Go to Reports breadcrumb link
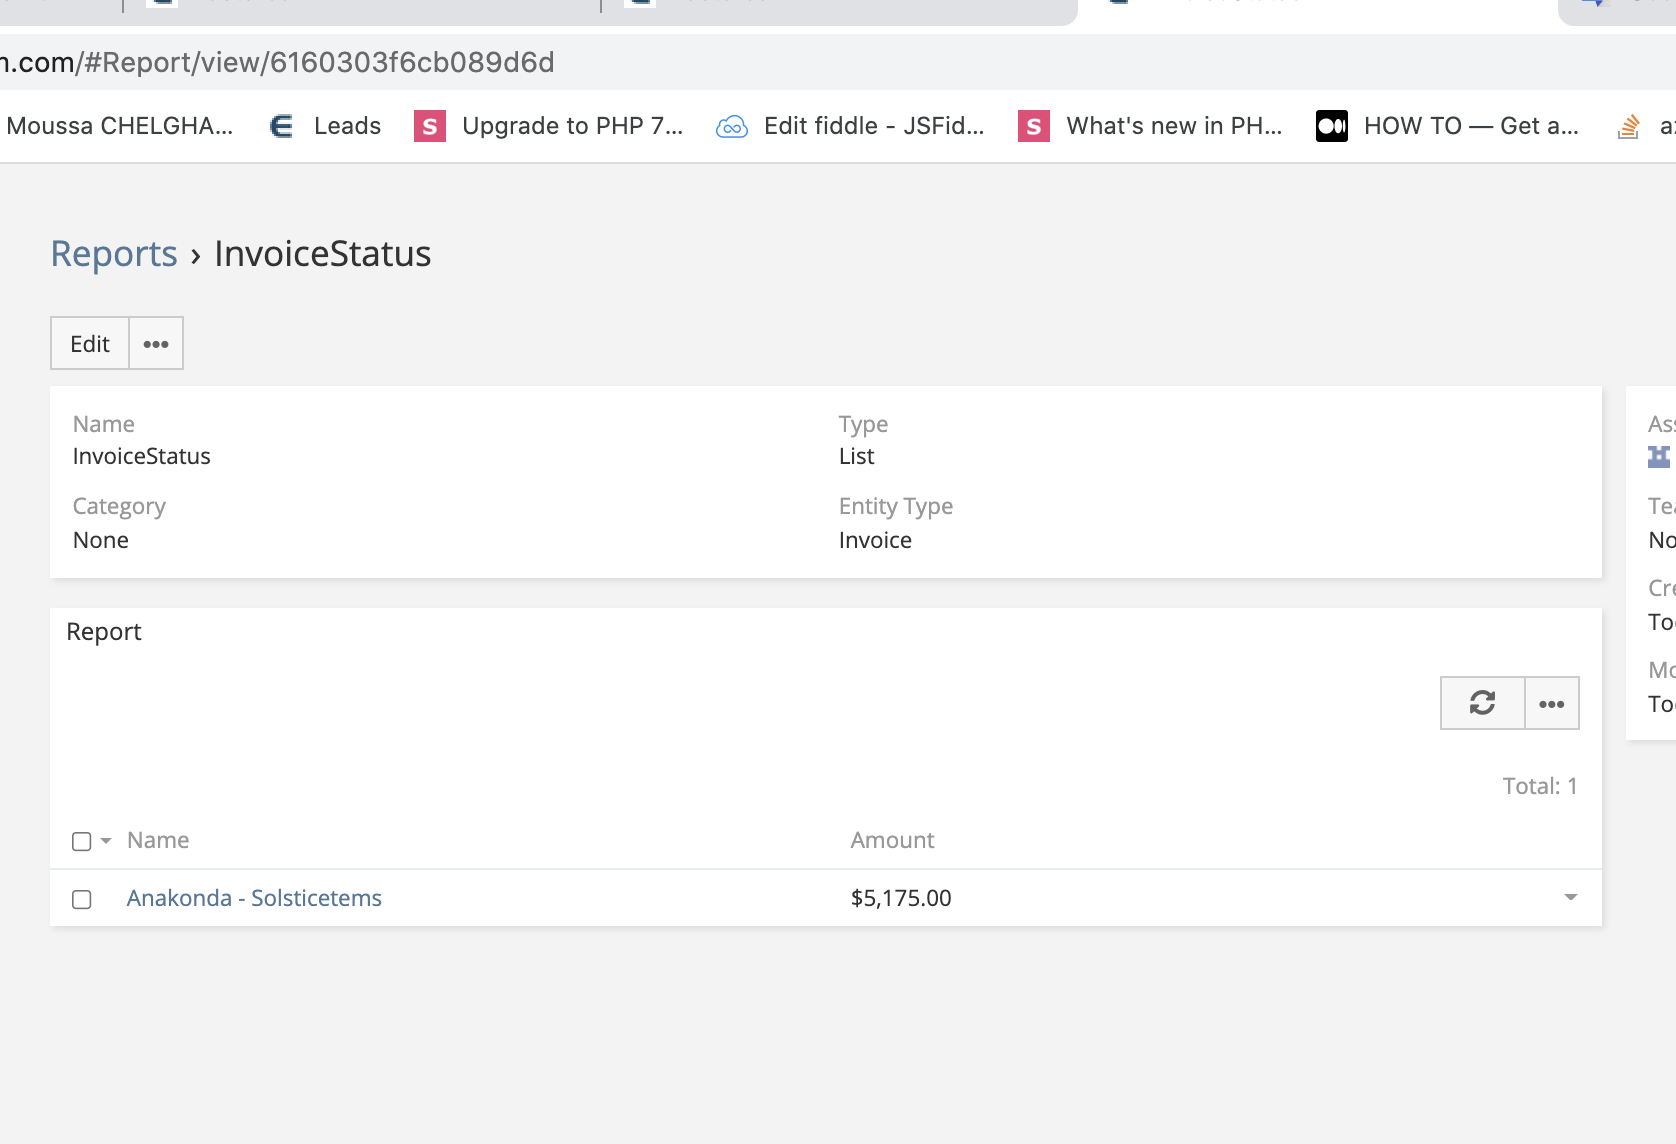This screenshot has height=1144, width=1676. click(x=114, y=254)
